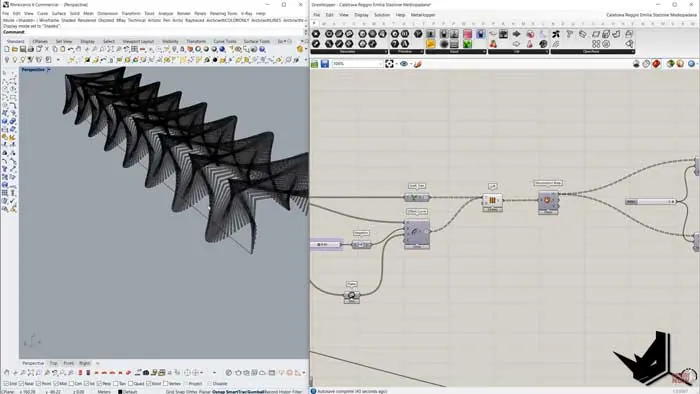Click the number slider on the right of the Grasshopper canvas
The height and width of the screenshot is (394, 700).
point(651,202)
